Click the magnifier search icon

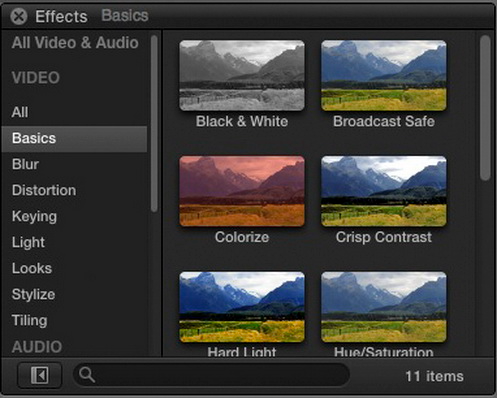[87, 375]
